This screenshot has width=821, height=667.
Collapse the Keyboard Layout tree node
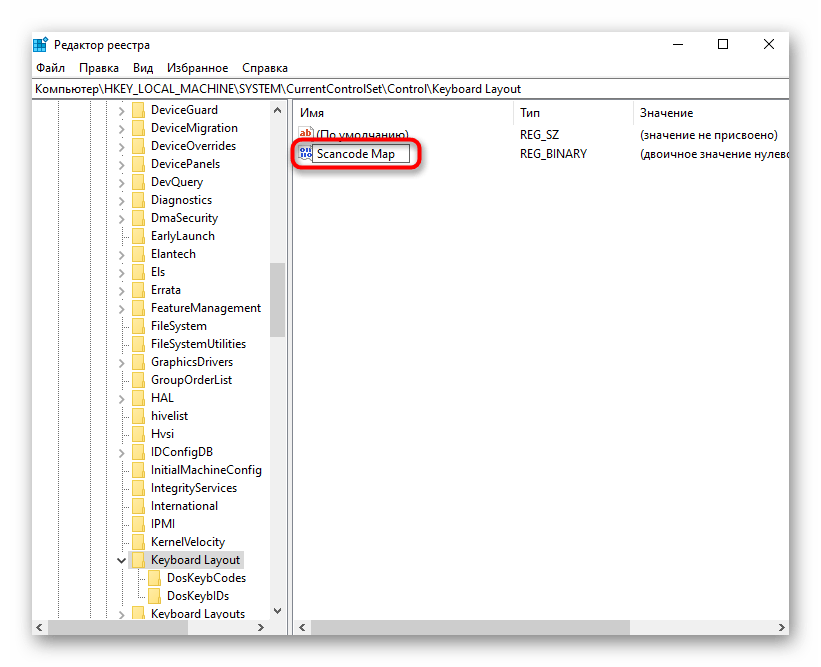point(121,560)
